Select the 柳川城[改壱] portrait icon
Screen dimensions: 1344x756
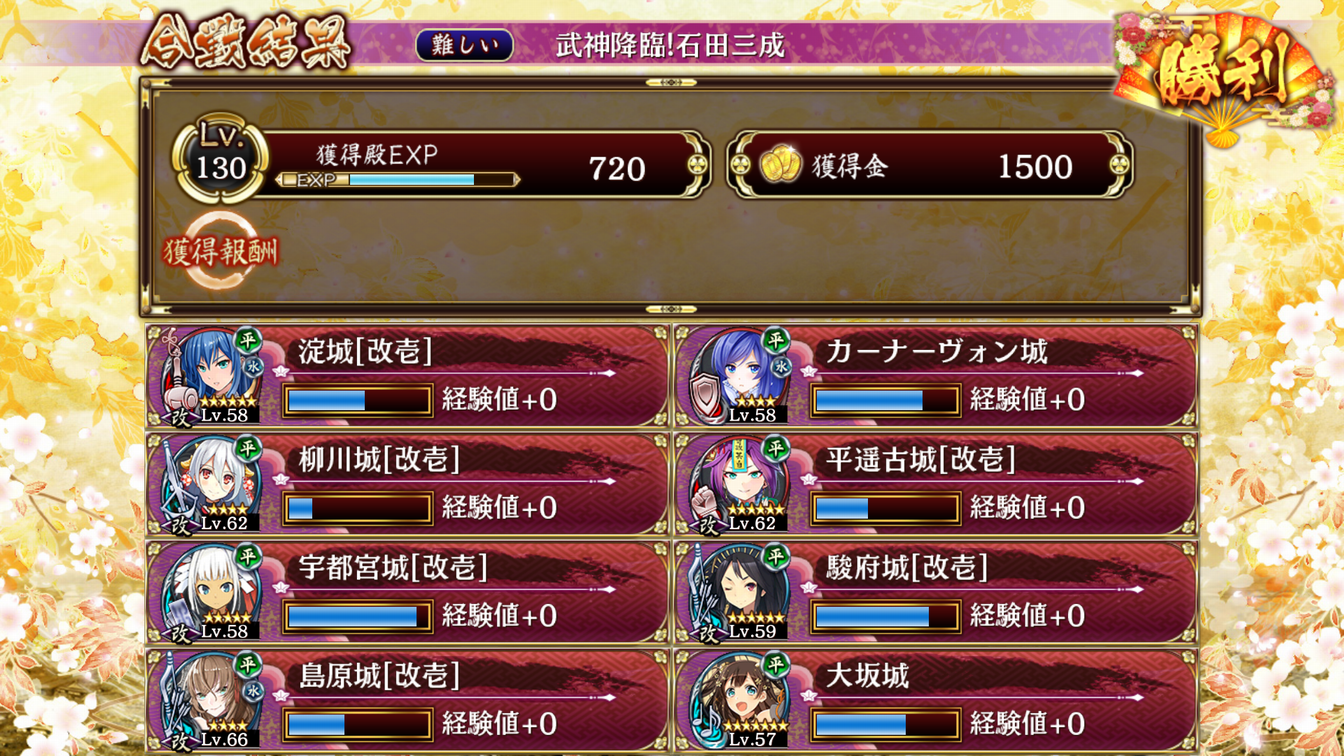[x=210, y=484]
